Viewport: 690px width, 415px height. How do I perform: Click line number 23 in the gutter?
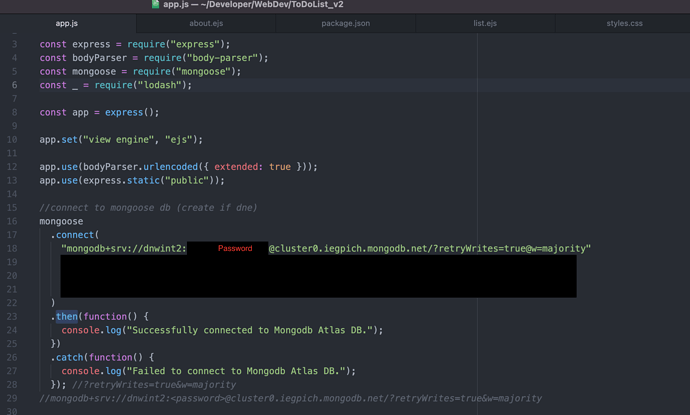[x=12, y=316]
